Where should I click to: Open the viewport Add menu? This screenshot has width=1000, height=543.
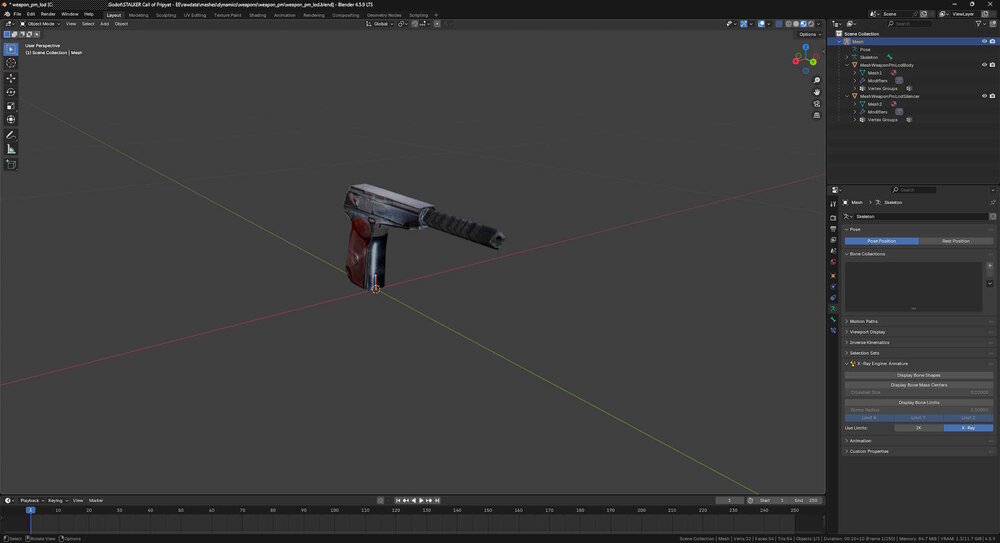click(x=104, y=24)
